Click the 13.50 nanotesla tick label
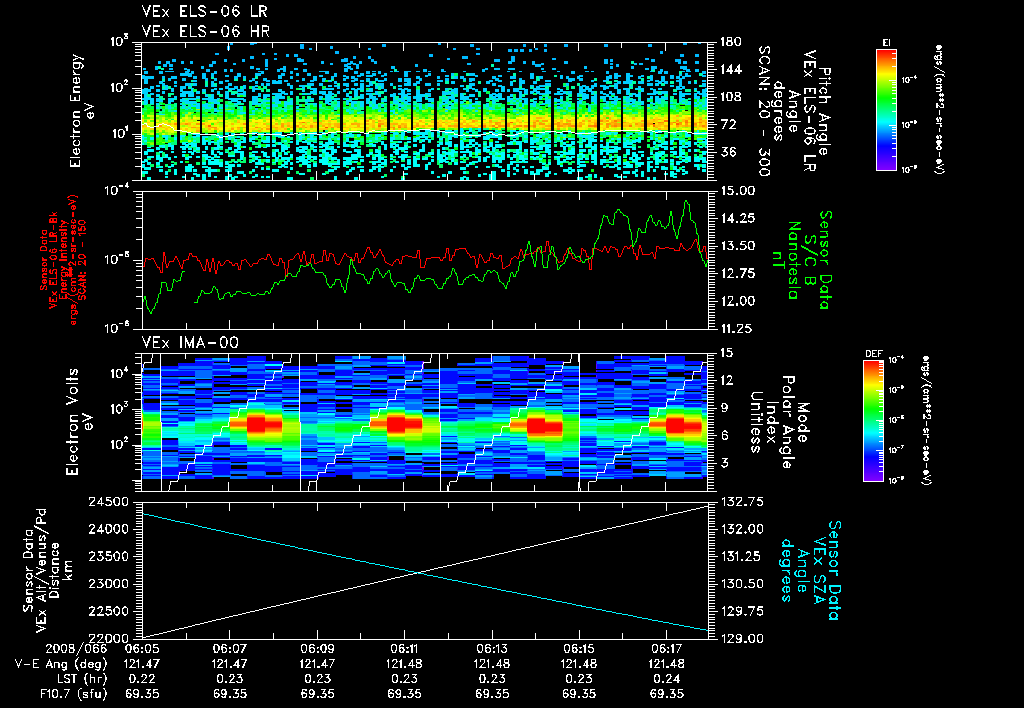This screenshot has height=708, width=1024. [x=737, y=246]
